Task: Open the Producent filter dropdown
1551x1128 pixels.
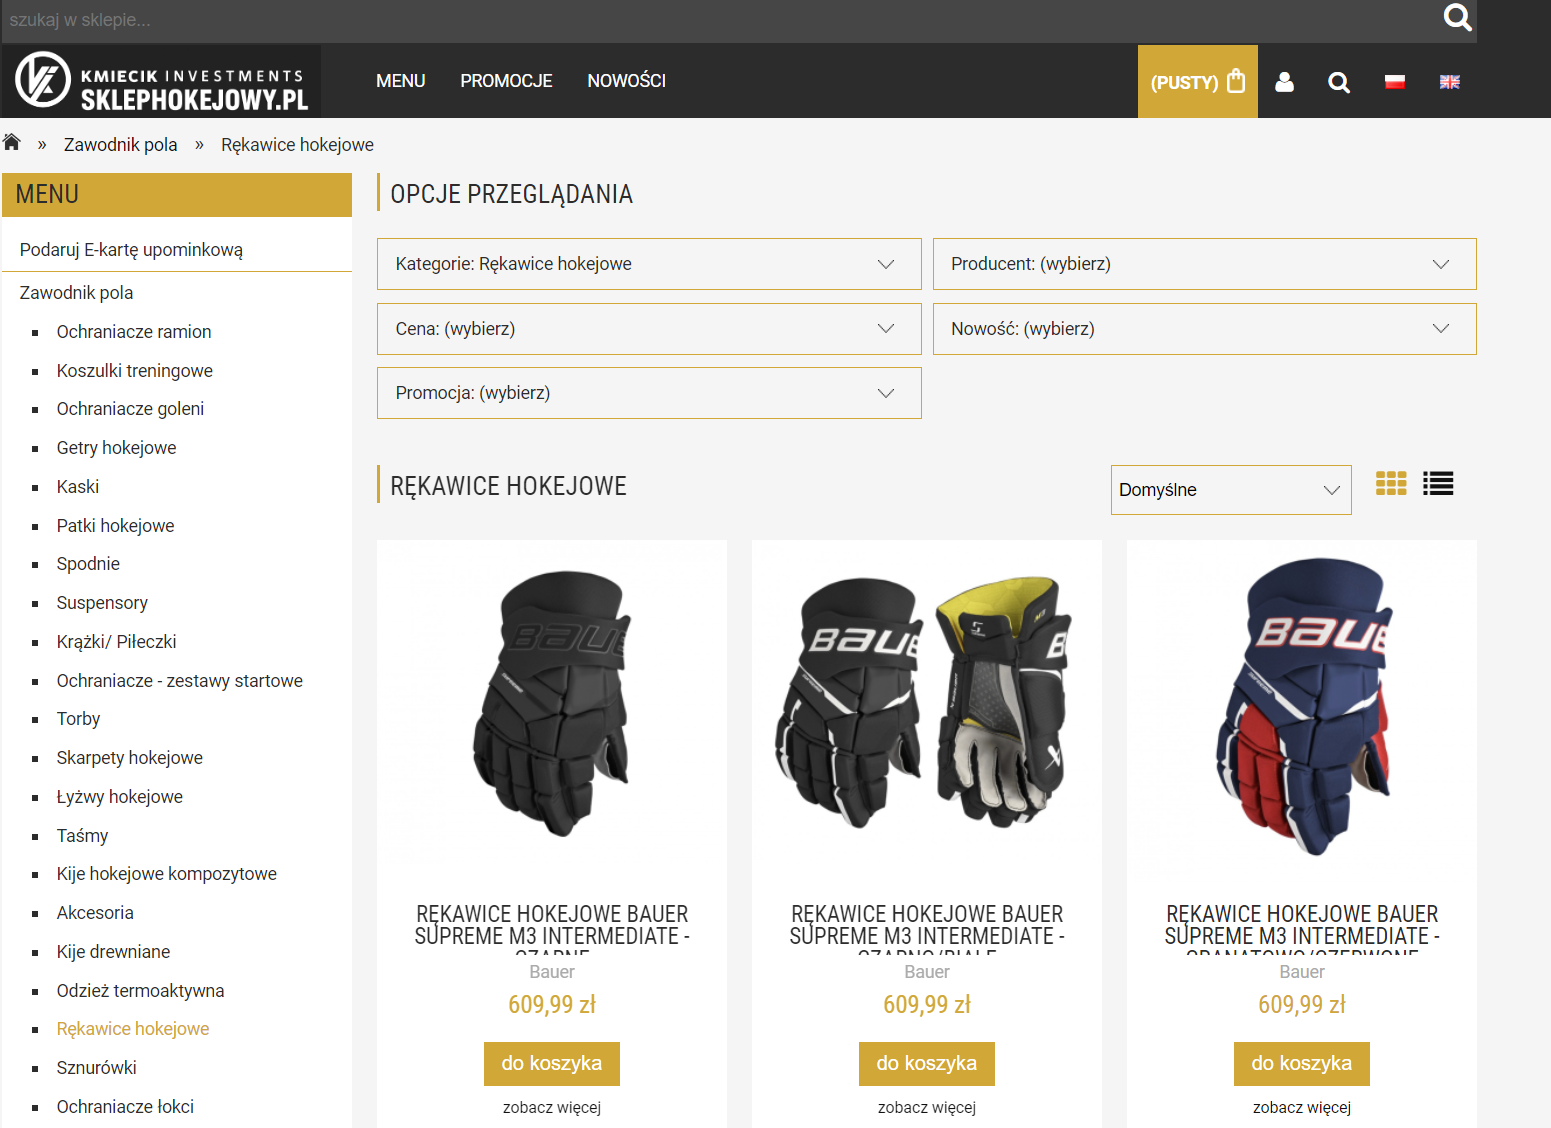Action: click(1204, 264)
